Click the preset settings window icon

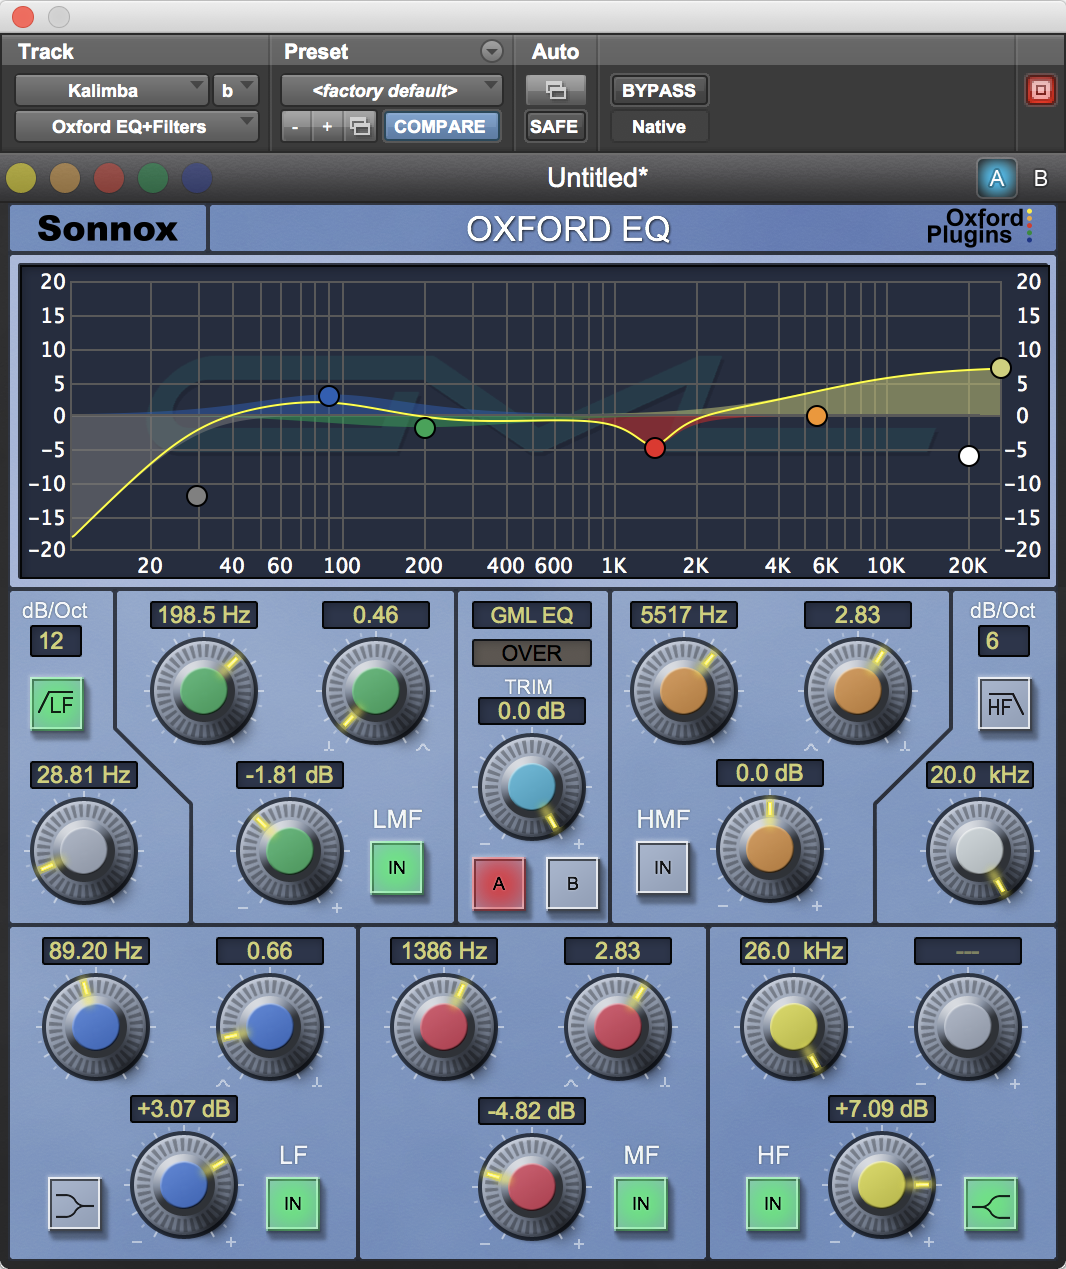click(x=360, y=127)
